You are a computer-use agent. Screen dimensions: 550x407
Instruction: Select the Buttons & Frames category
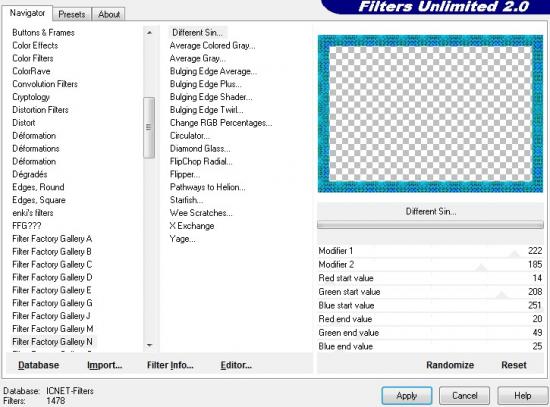click(x=43, y=33)
